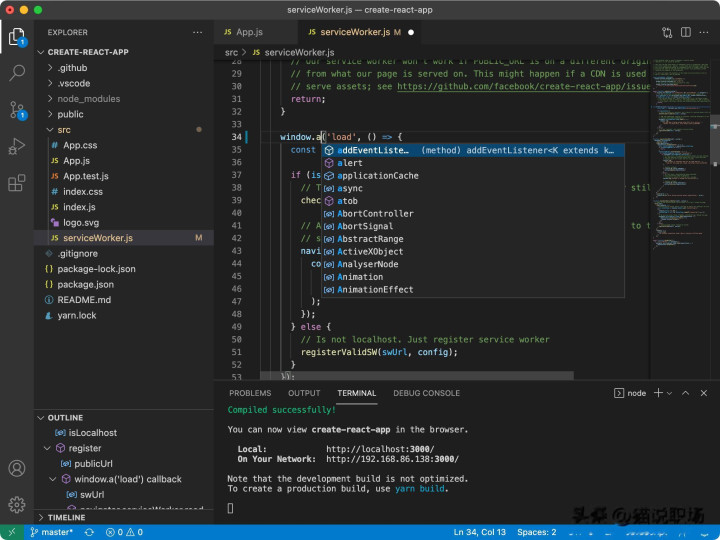
Task: Open the launch profile dropdown next to plus
Action: [x=671, y=393]
